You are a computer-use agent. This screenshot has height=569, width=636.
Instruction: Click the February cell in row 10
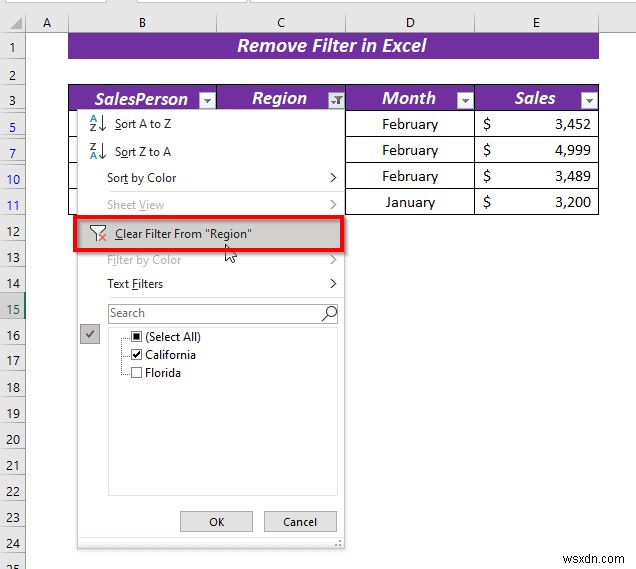click(410, 176)
